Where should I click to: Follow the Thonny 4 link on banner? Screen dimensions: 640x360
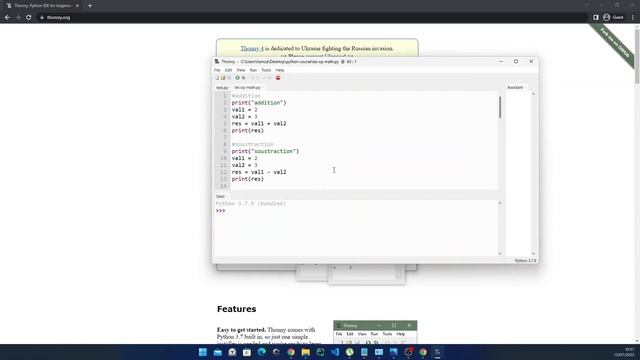[x=252, y=49]
